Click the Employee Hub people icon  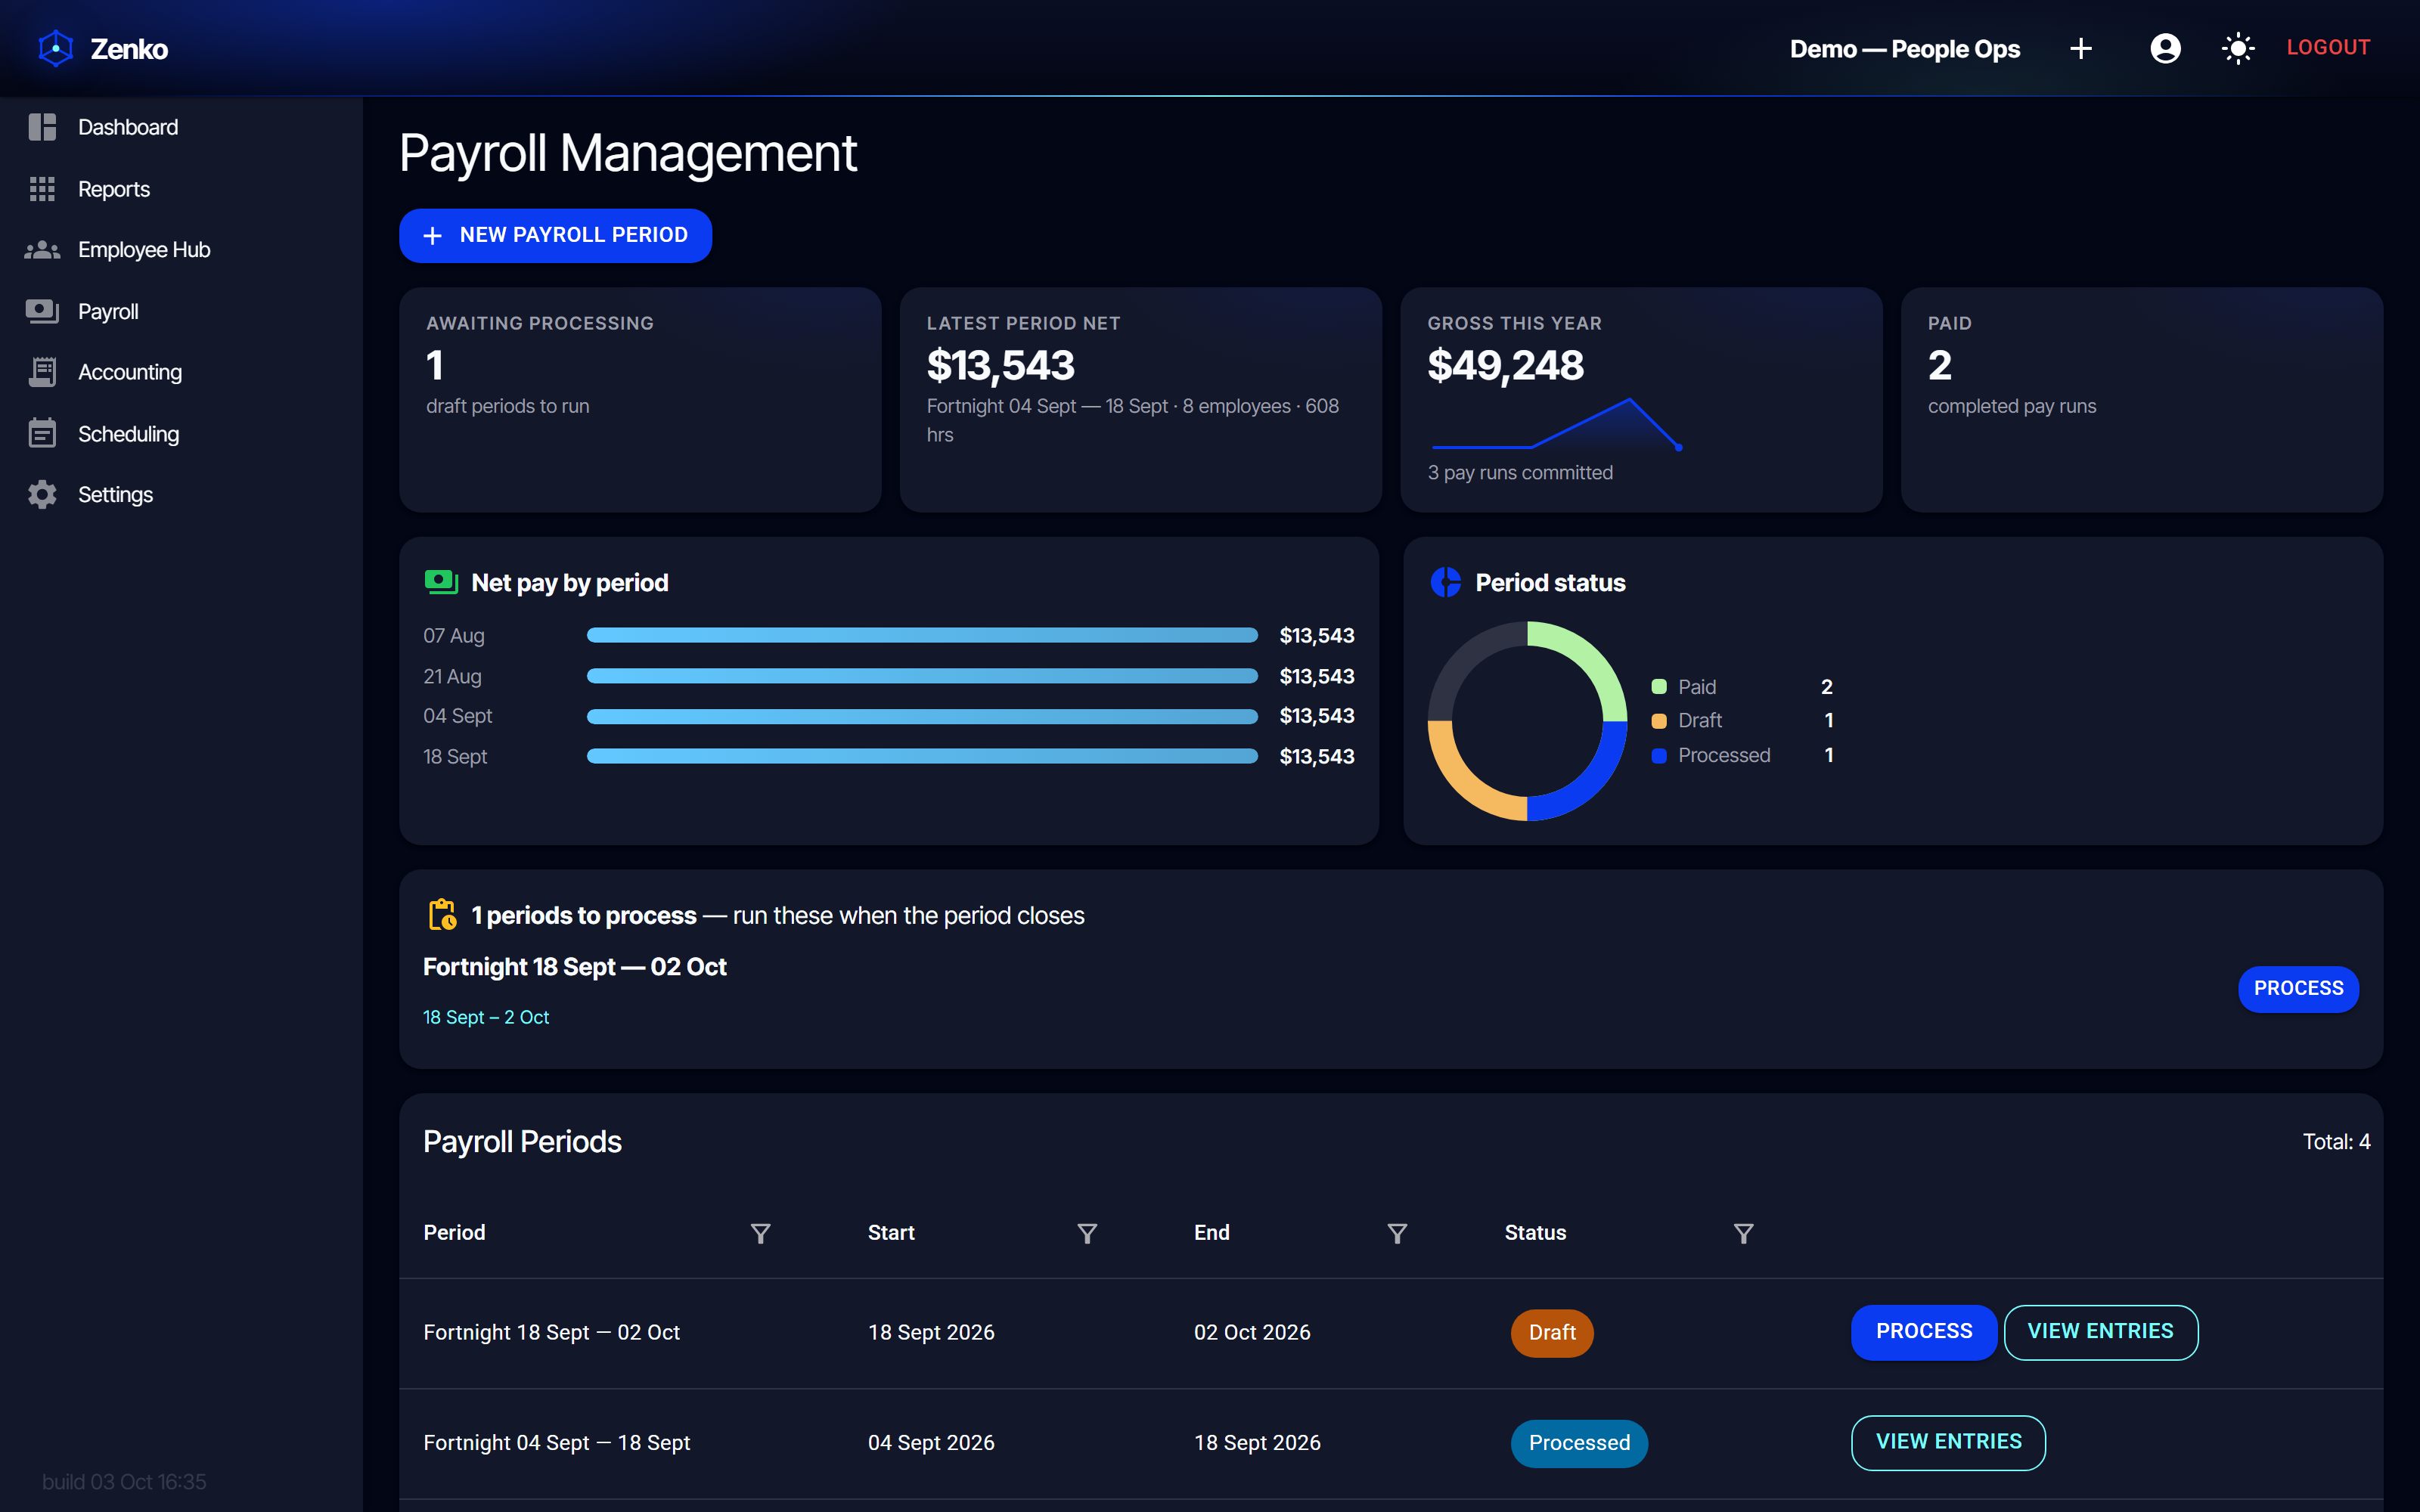(x=42, y=250)
